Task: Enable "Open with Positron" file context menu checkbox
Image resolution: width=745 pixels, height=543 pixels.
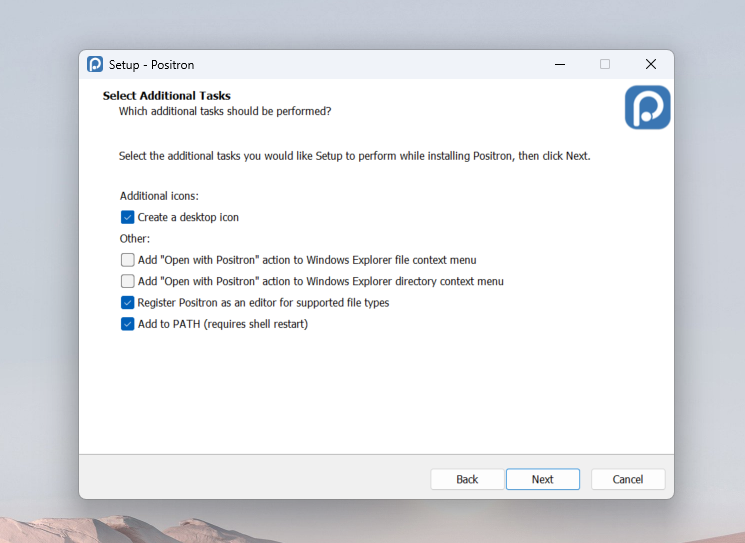Action: click(128, 260)
